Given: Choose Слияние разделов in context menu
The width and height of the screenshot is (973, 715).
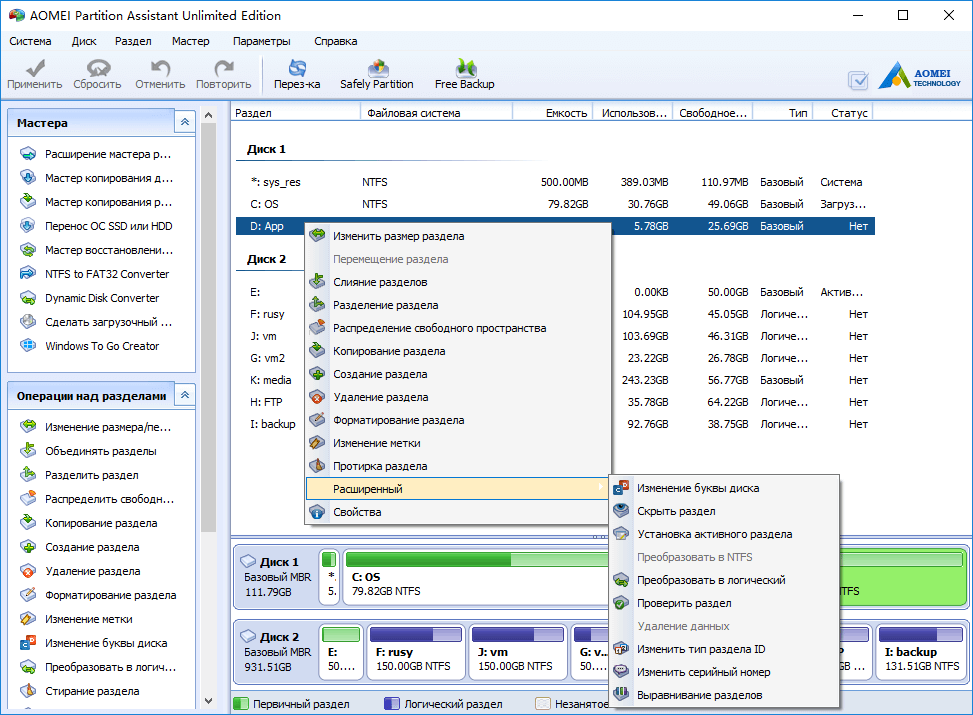Looking at the screenshot, I should tap(458, 282).
